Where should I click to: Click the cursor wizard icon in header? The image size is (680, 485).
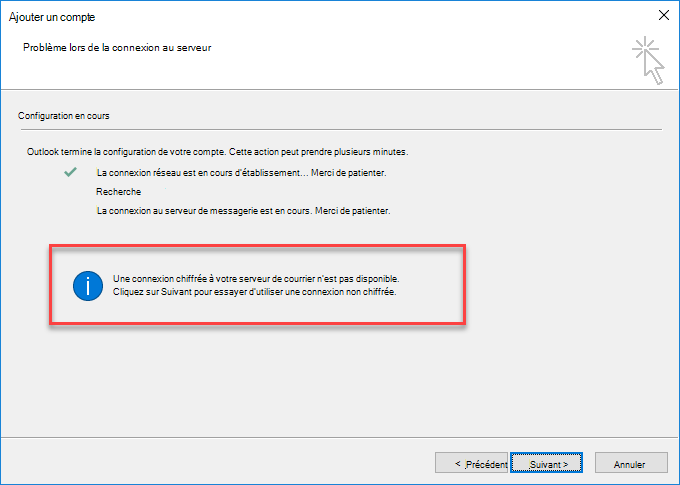click(648, 61)
